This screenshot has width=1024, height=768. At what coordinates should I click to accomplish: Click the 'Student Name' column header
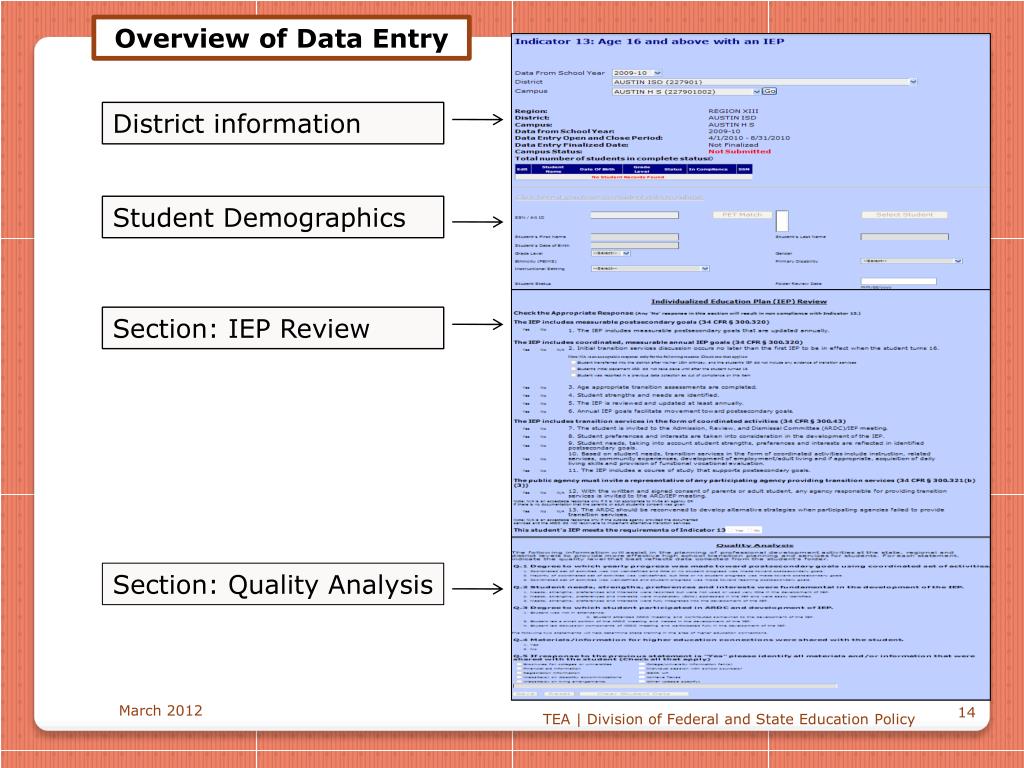pyautogui.click(x=553, y=169)
